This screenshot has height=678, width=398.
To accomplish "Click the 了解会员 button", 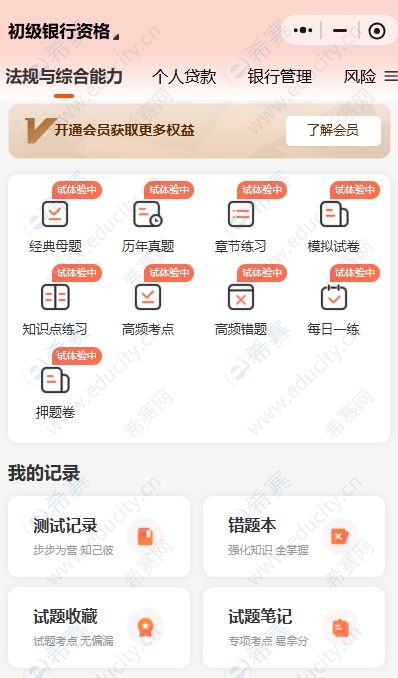I will click(333, 131).
